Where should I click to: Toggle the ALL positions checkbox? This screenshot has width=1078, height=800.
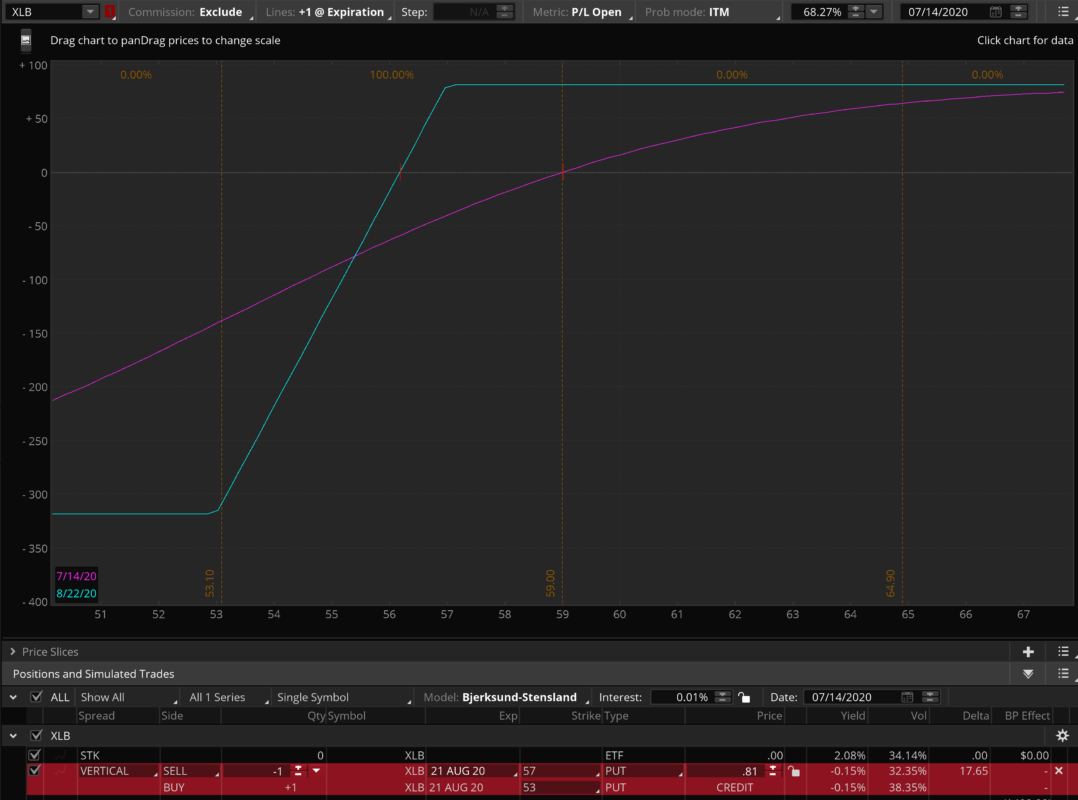click(x=37, y=697)
